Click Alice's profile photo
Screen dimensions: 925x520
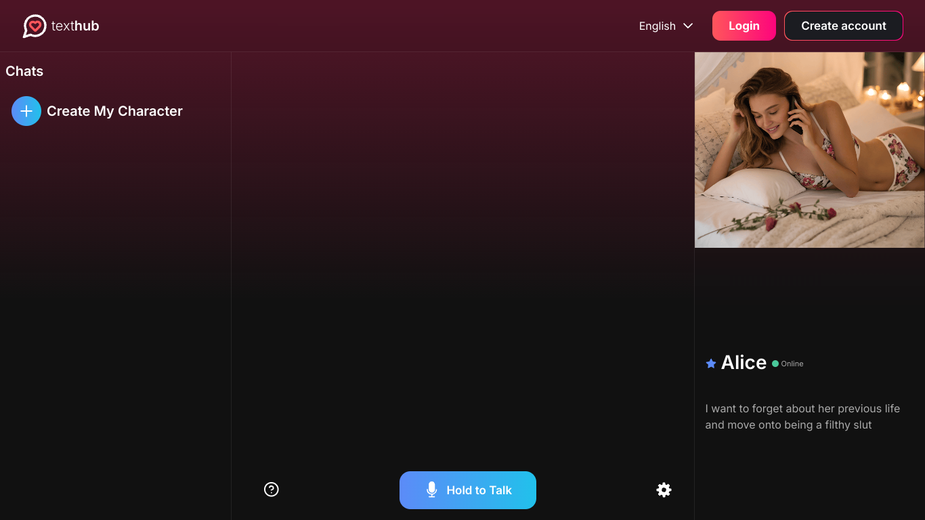point(809,150)
